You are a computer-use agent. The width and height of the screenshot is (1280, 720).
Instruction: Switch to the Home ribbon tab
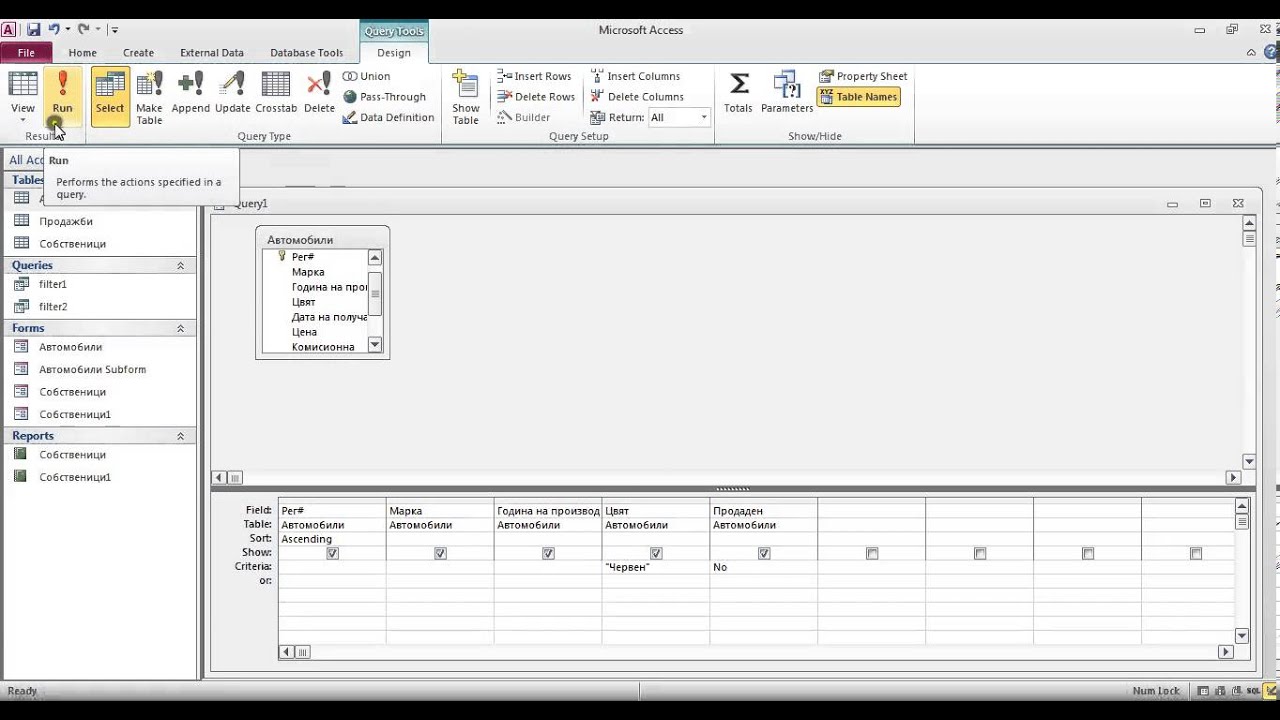click(83, 53)
